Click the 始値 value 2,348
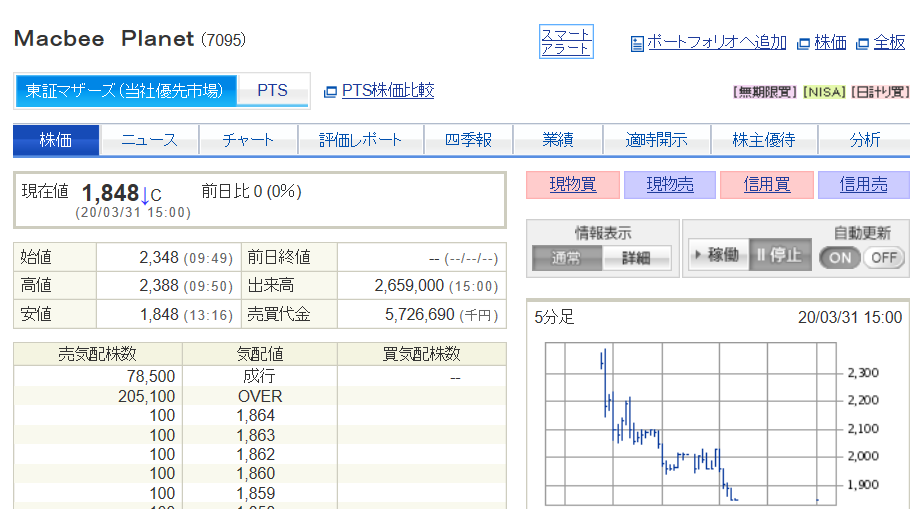This screenshot has width=922, height=509. pos(159,257)
